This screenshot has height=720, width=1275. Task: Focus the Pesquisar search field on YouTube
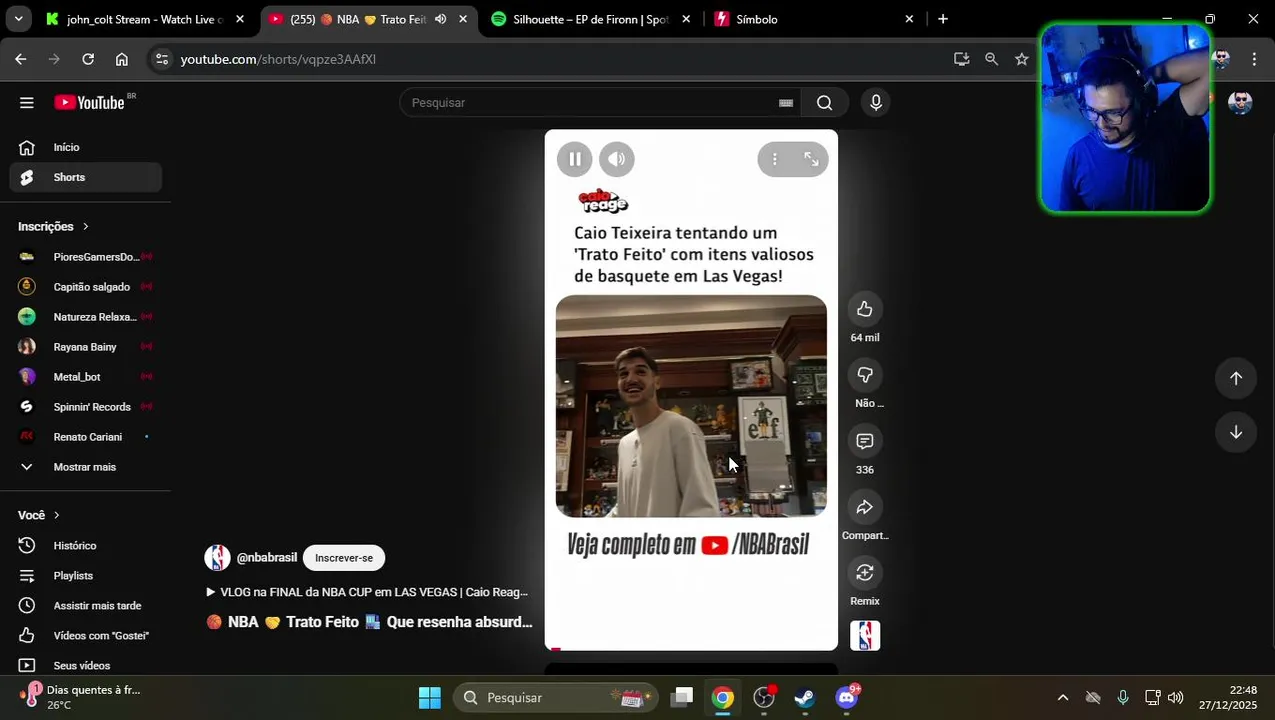click(590, 102)
